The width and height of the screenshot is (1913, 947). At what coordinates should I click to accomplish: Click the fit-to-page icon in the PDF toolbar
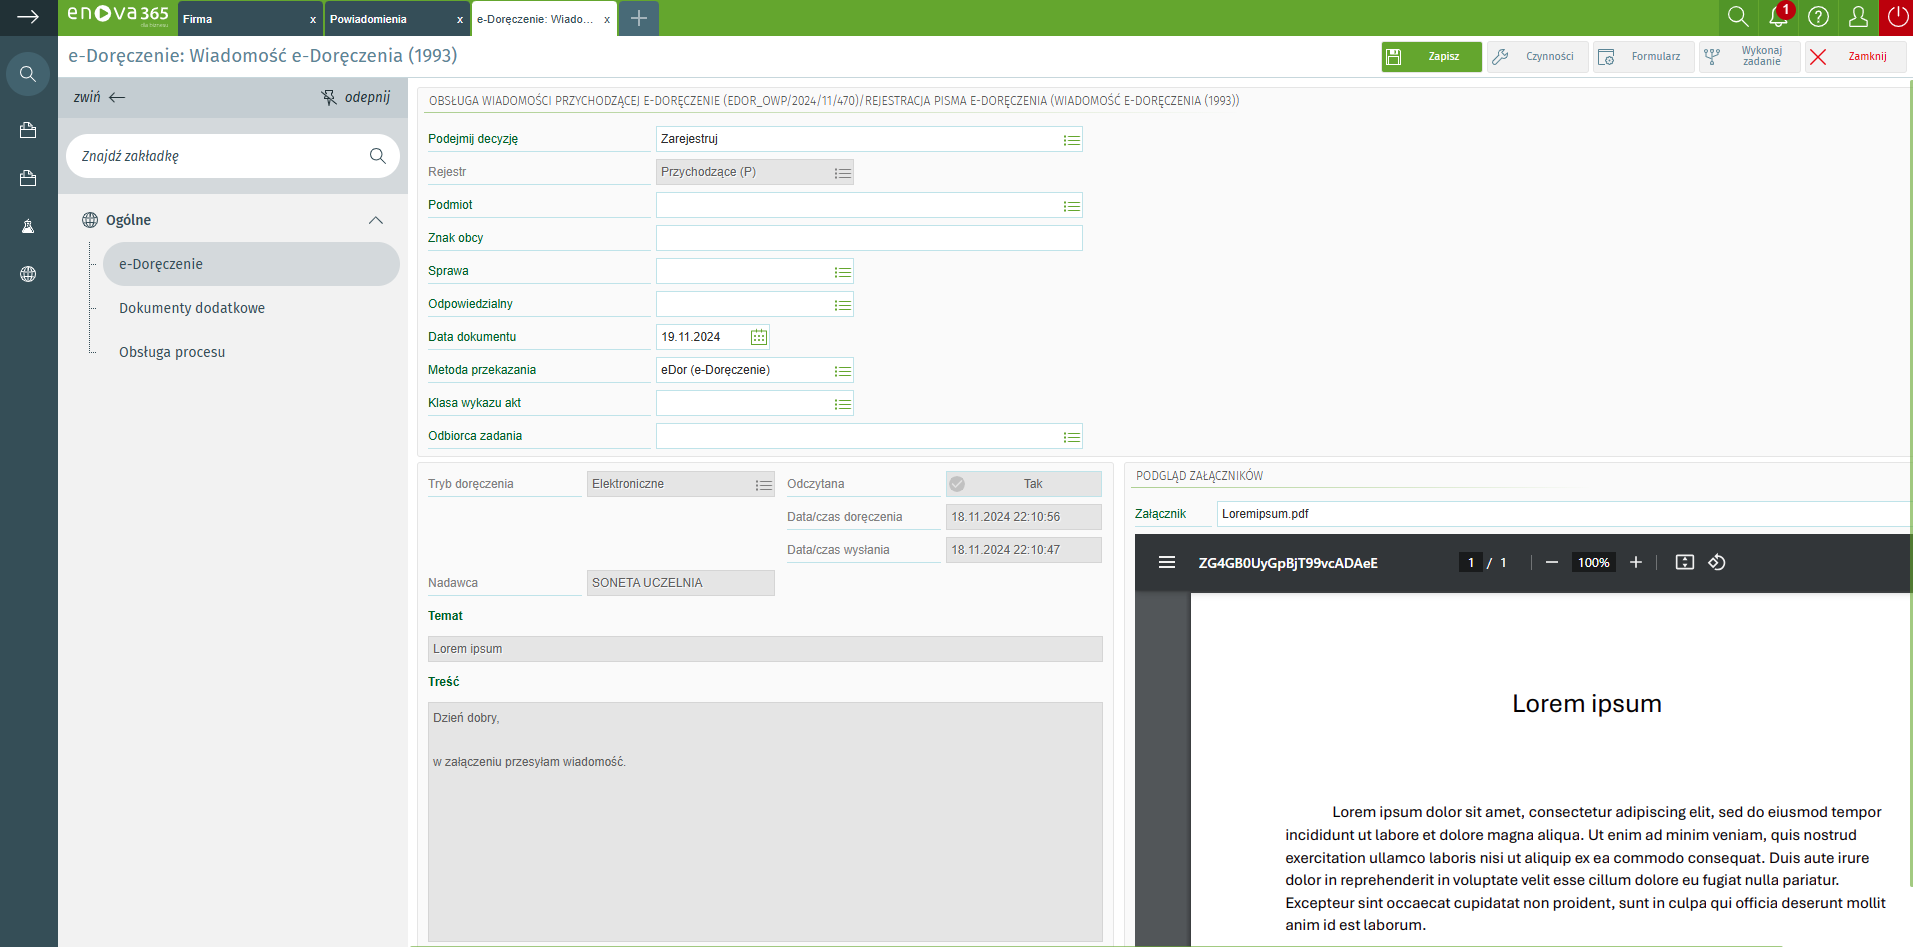[x=1685, y=563]
